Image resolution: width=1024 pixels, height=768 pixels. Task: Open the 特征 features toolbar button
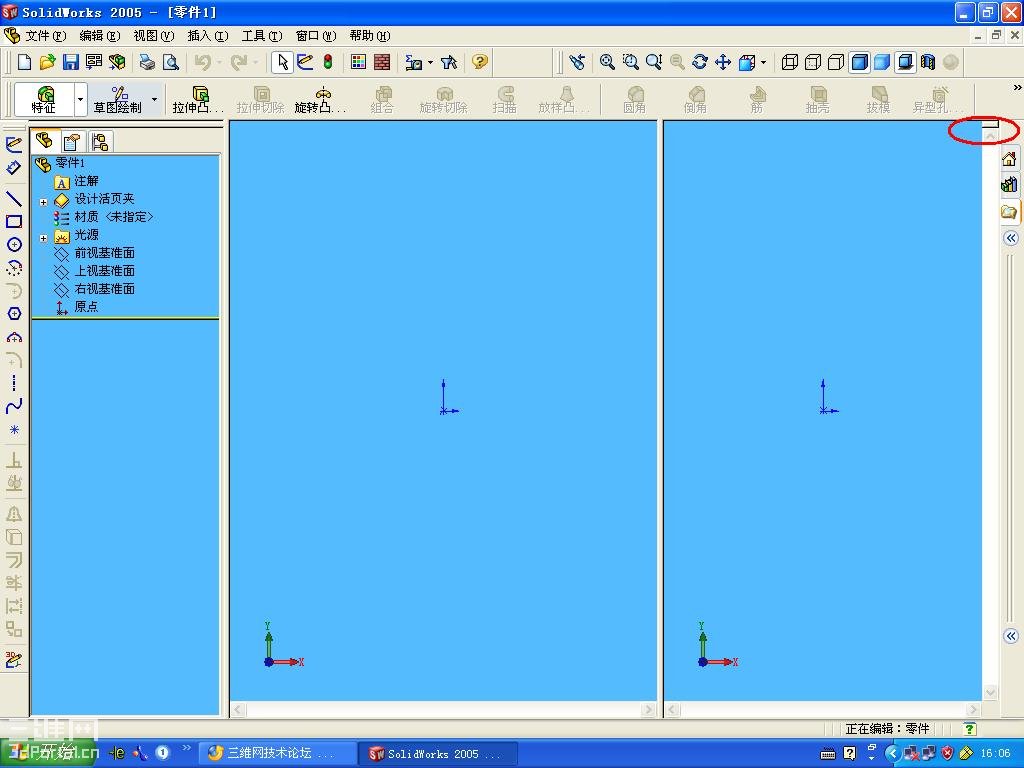(x=44, y=99)
